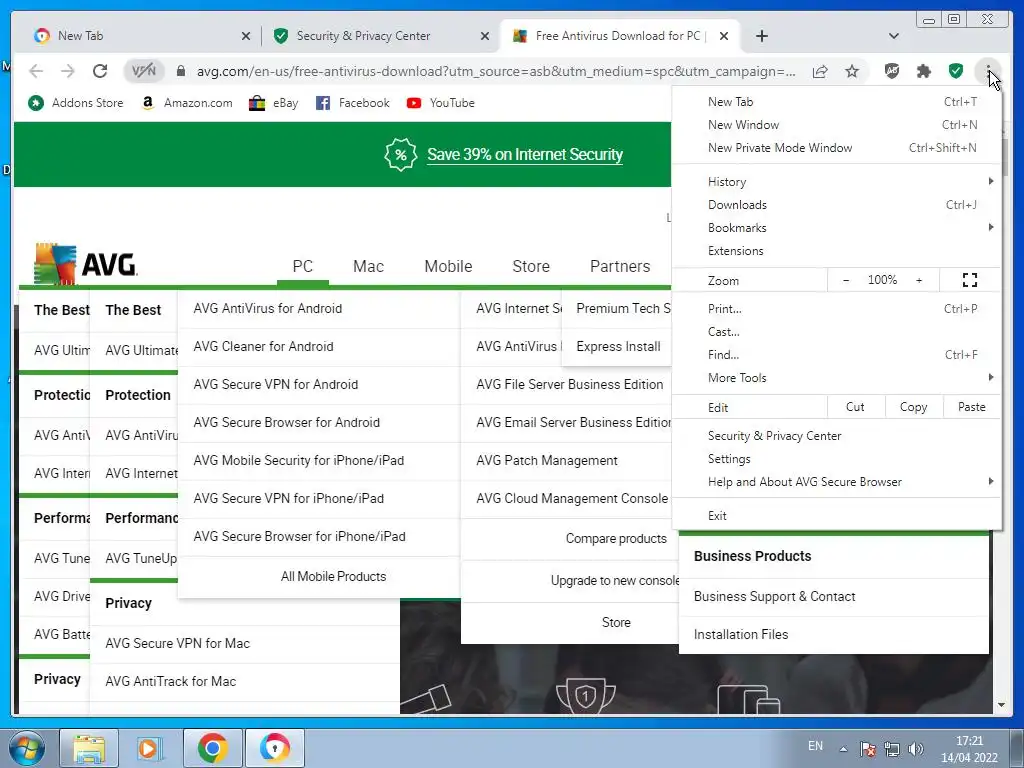Image resolution: width=1024 pixels, height=768 pixels.
Task: Expand the Bookmarks submenu
Action: 836,227
